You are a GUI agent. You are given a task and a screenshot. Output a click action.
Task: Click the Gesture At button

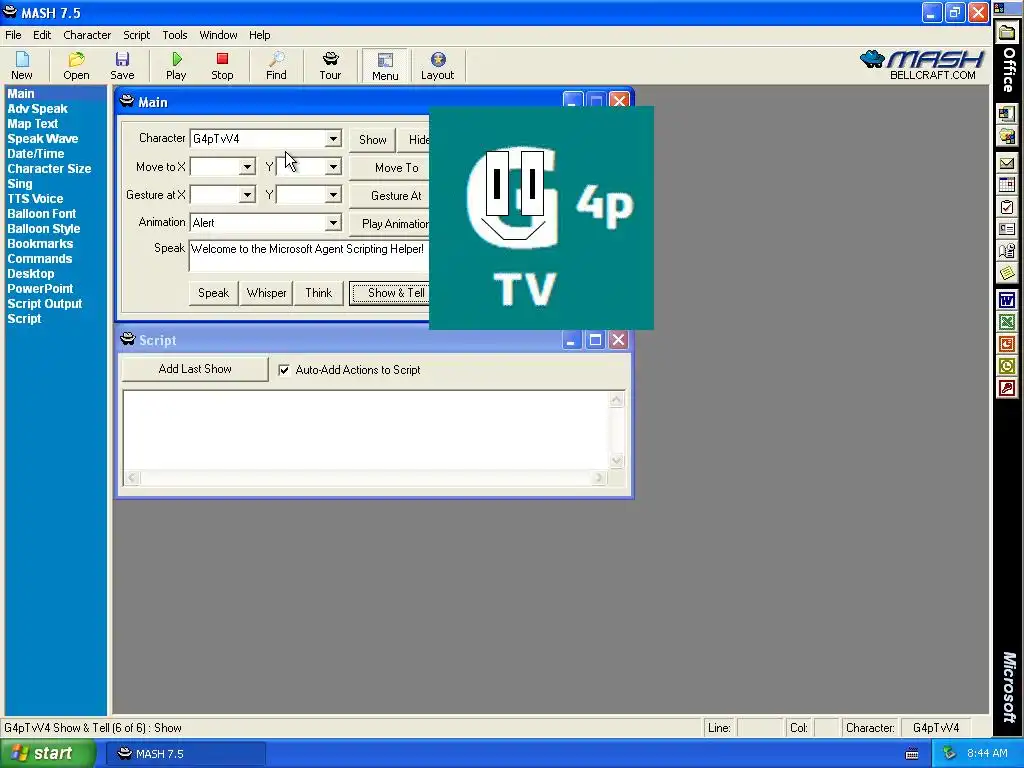(x=390, y=196)
